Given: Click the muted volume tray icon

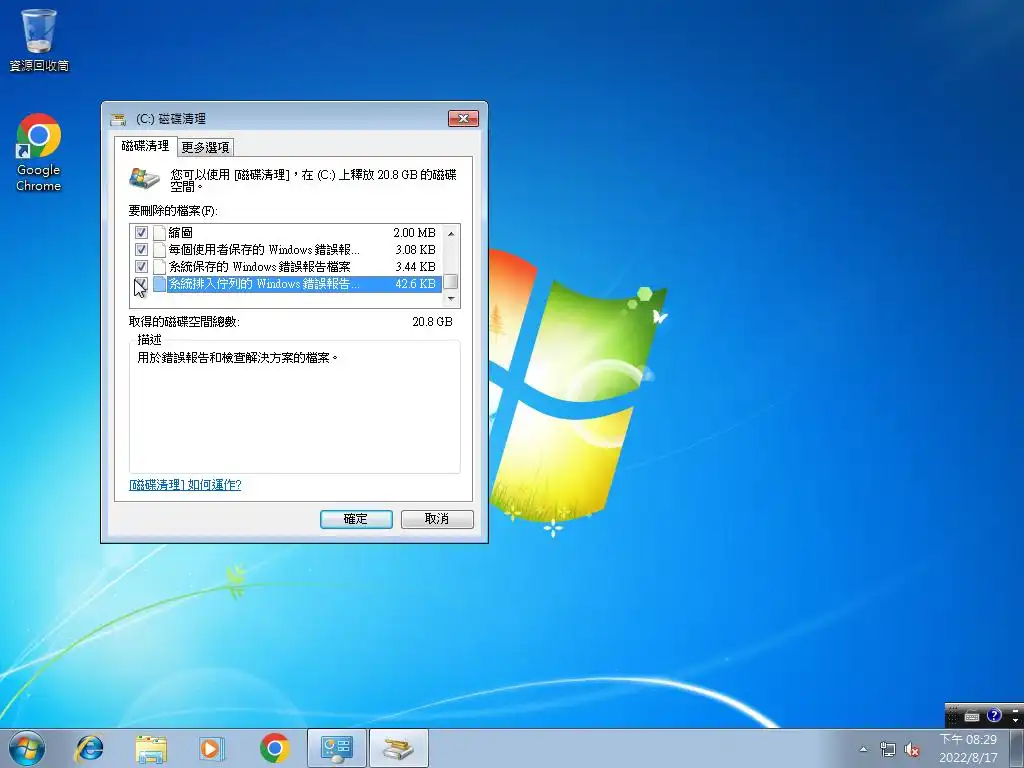Looking at the screenshot, I should click(912, 749).
